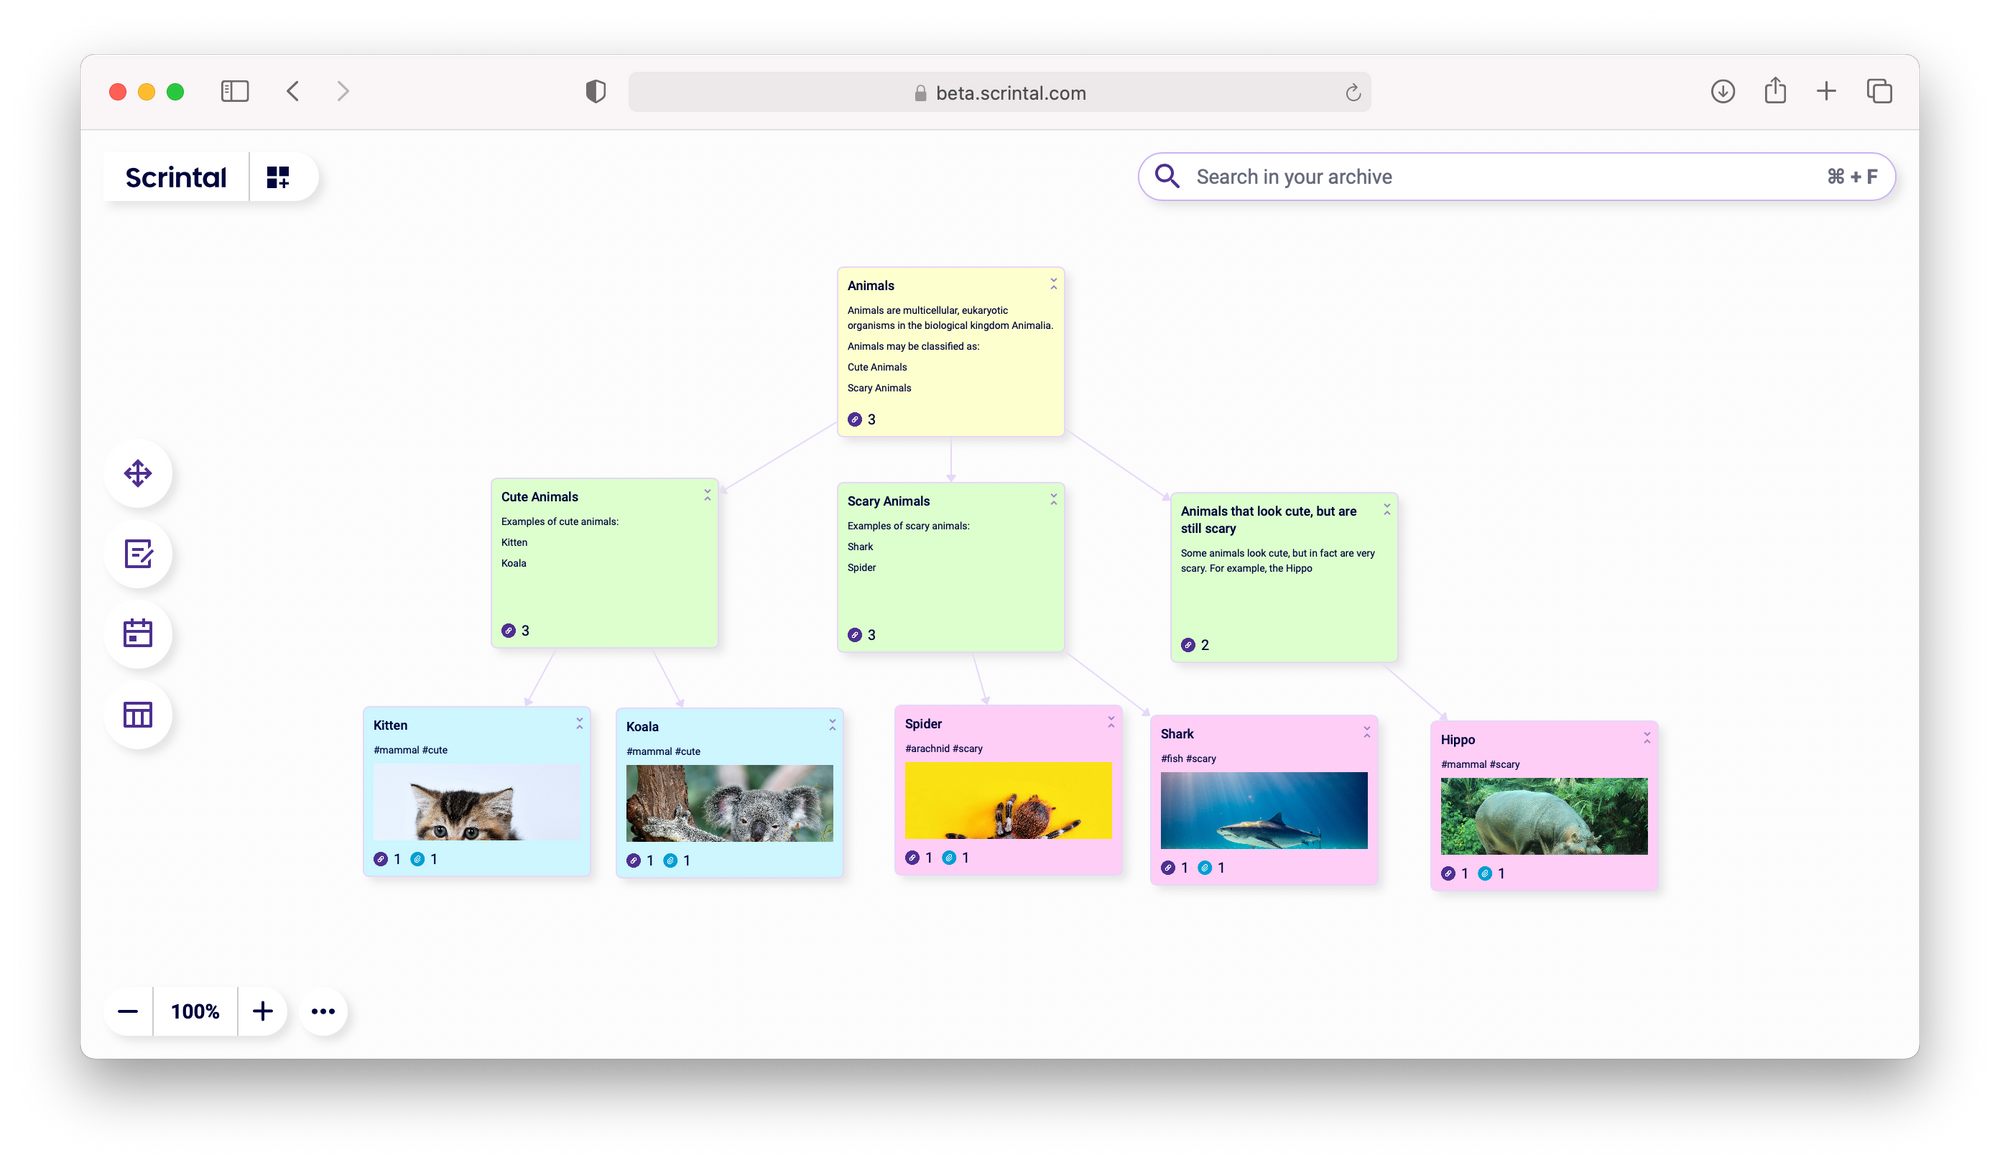This screenshot has height=1165, width=2000.
Task: Collapse the Cute Animals card
Action: (707, 496)
